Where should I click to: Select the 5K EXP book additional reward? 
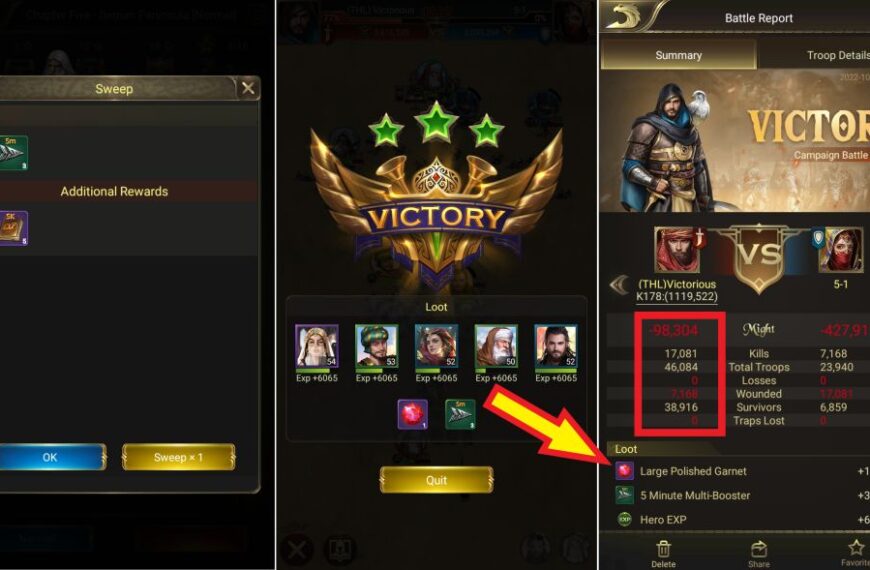[13, 228]
